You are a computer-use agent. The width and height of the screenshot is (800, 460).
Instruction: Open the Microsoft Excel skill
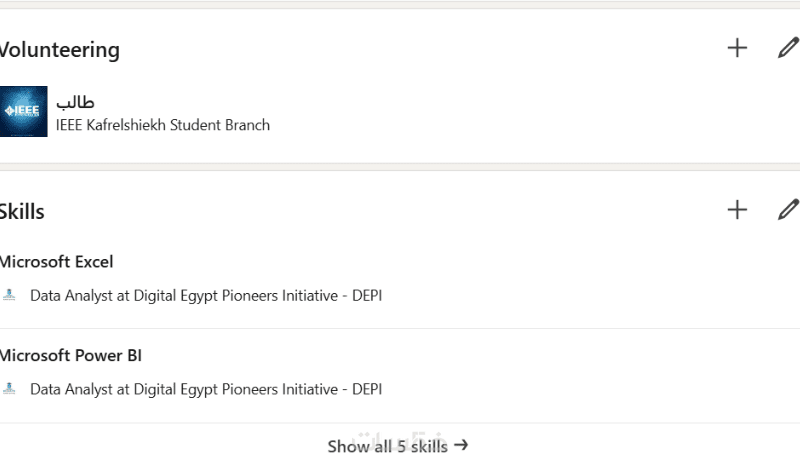point(56,262)
